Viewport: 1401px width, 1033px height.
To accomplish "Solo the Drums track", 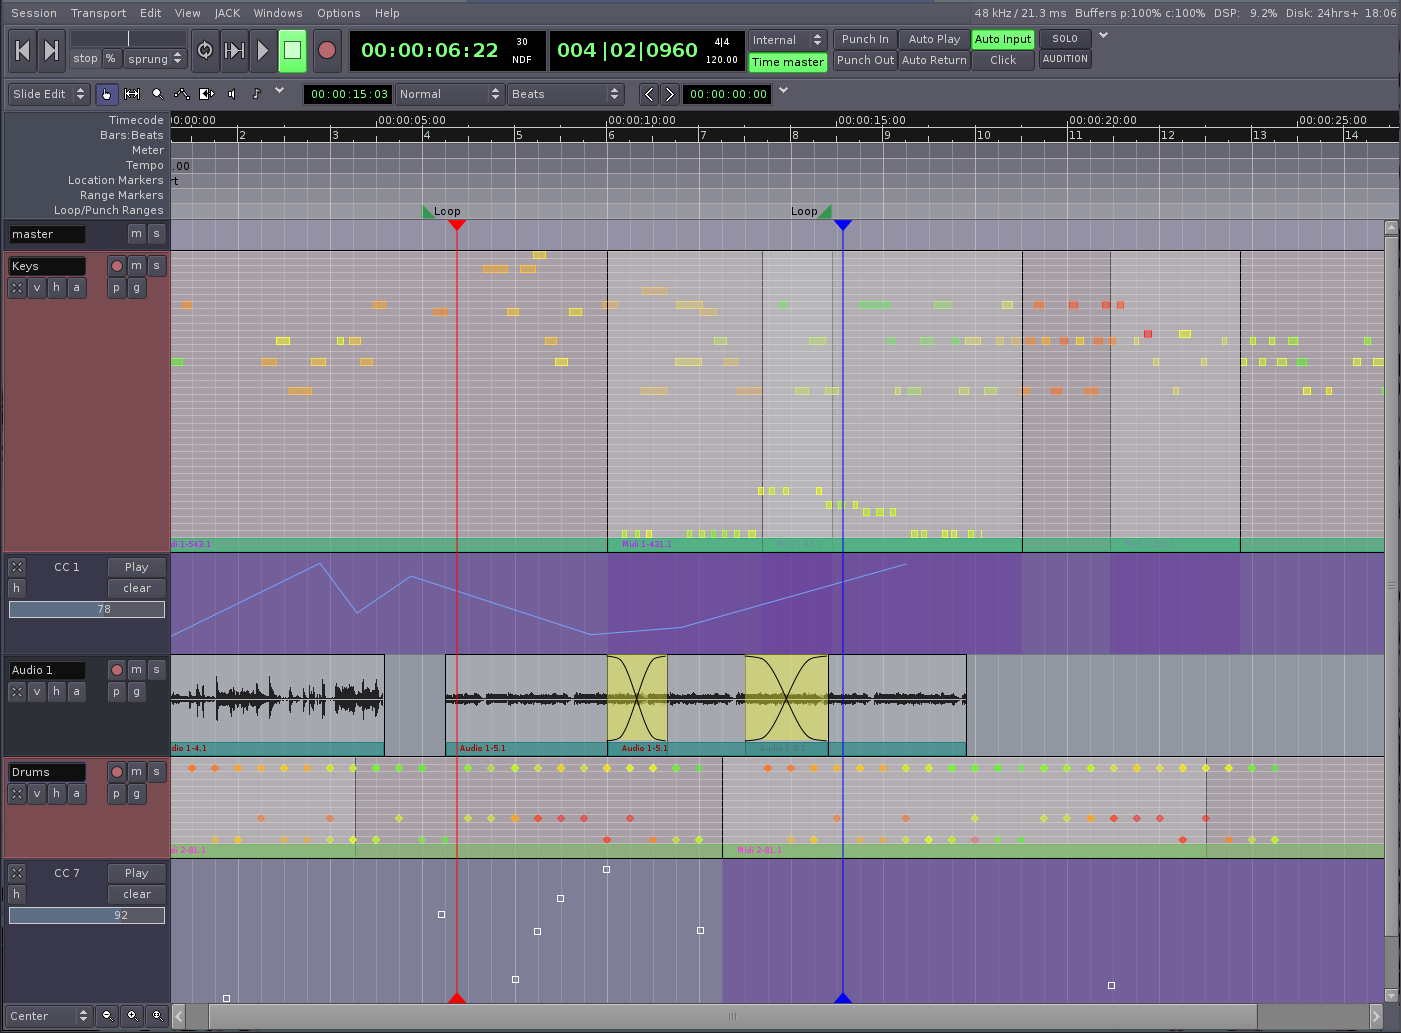I will click(156, 772).
